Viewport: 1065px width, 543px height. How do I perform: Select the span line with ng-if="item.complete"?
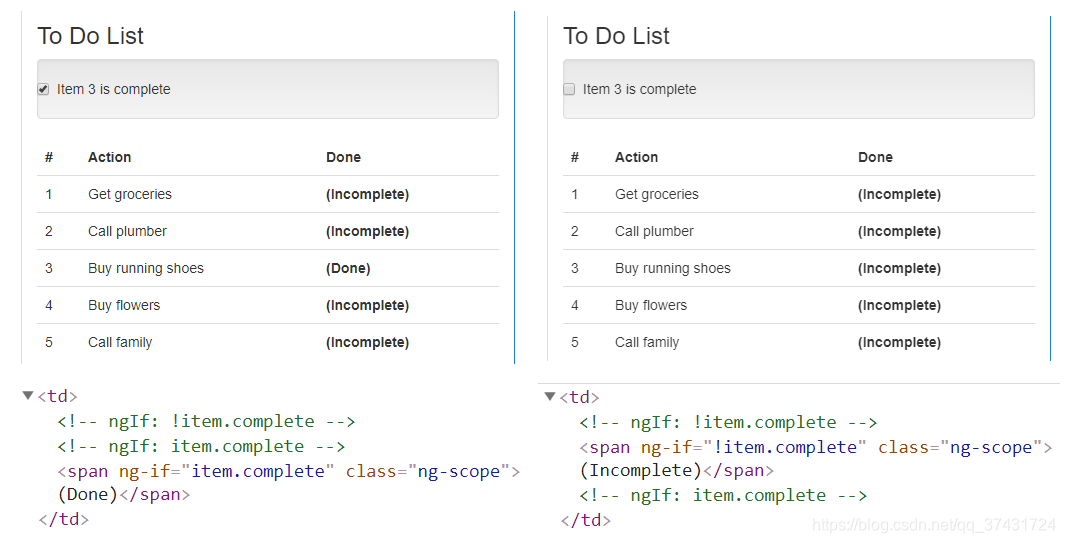click(x=289, y=471)
